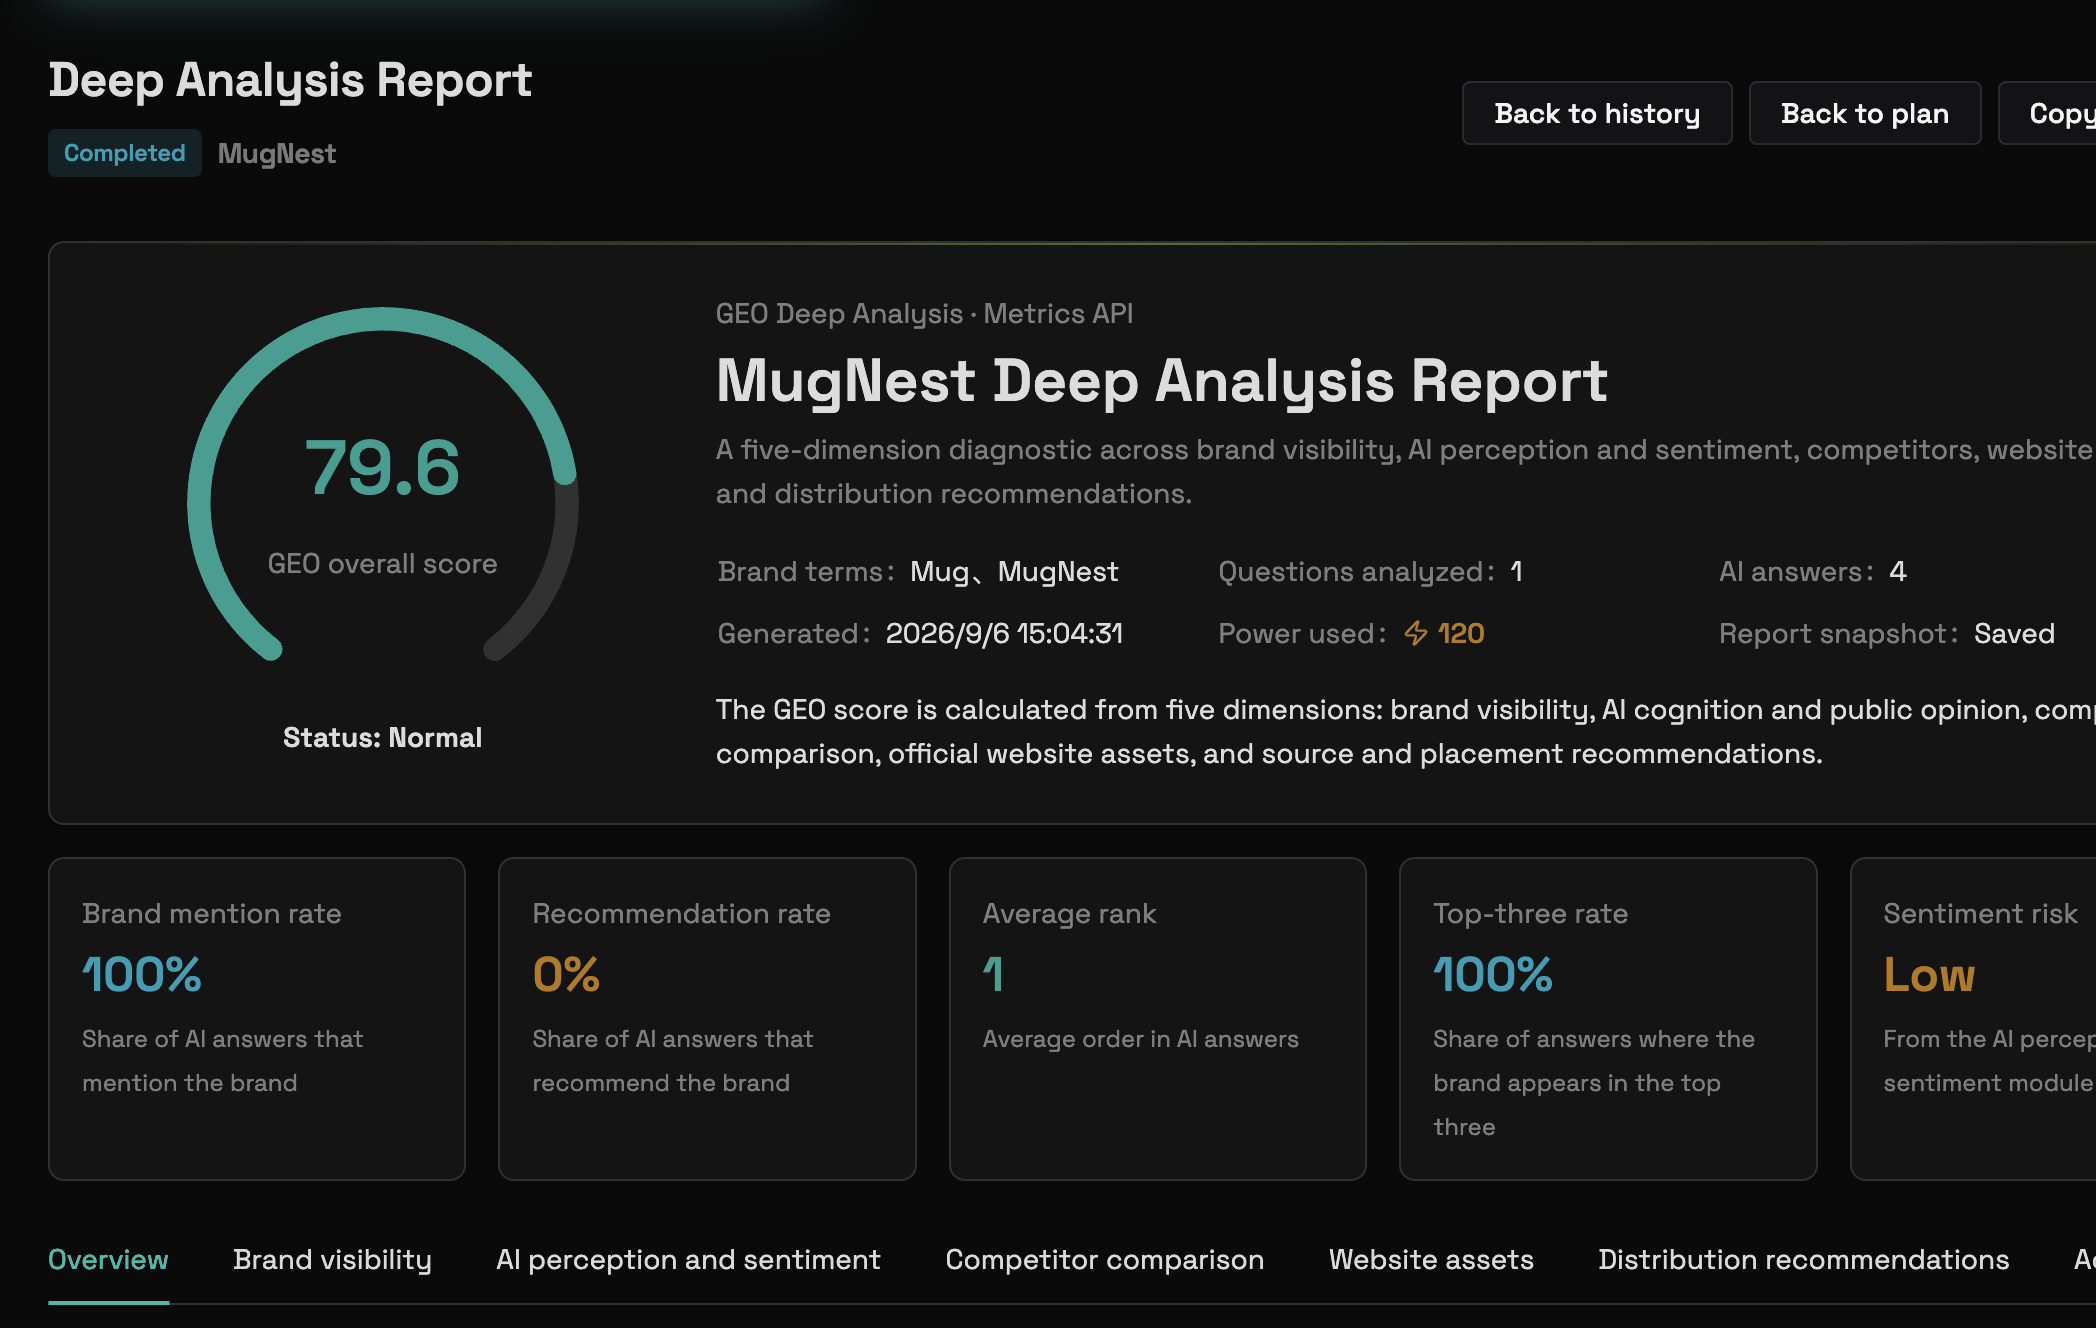This screenshot has height=1328, width=2096.
Task: Click the Recommendation rate 0% card
Action: (707, 1018)
